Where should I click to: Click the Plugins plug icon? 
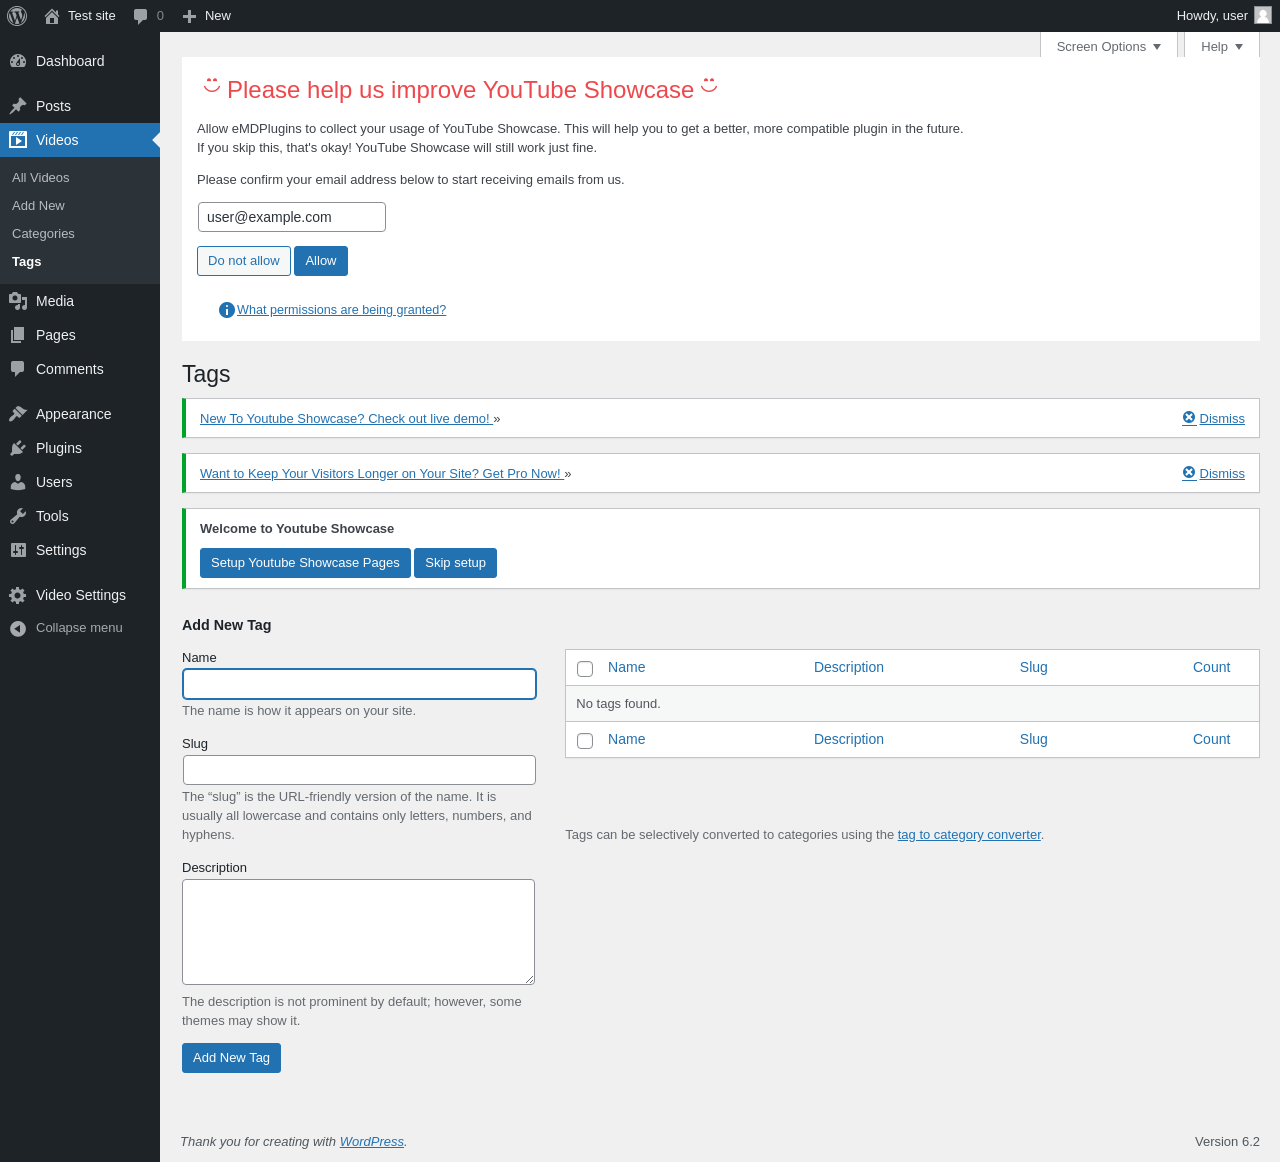click(18, 448)
